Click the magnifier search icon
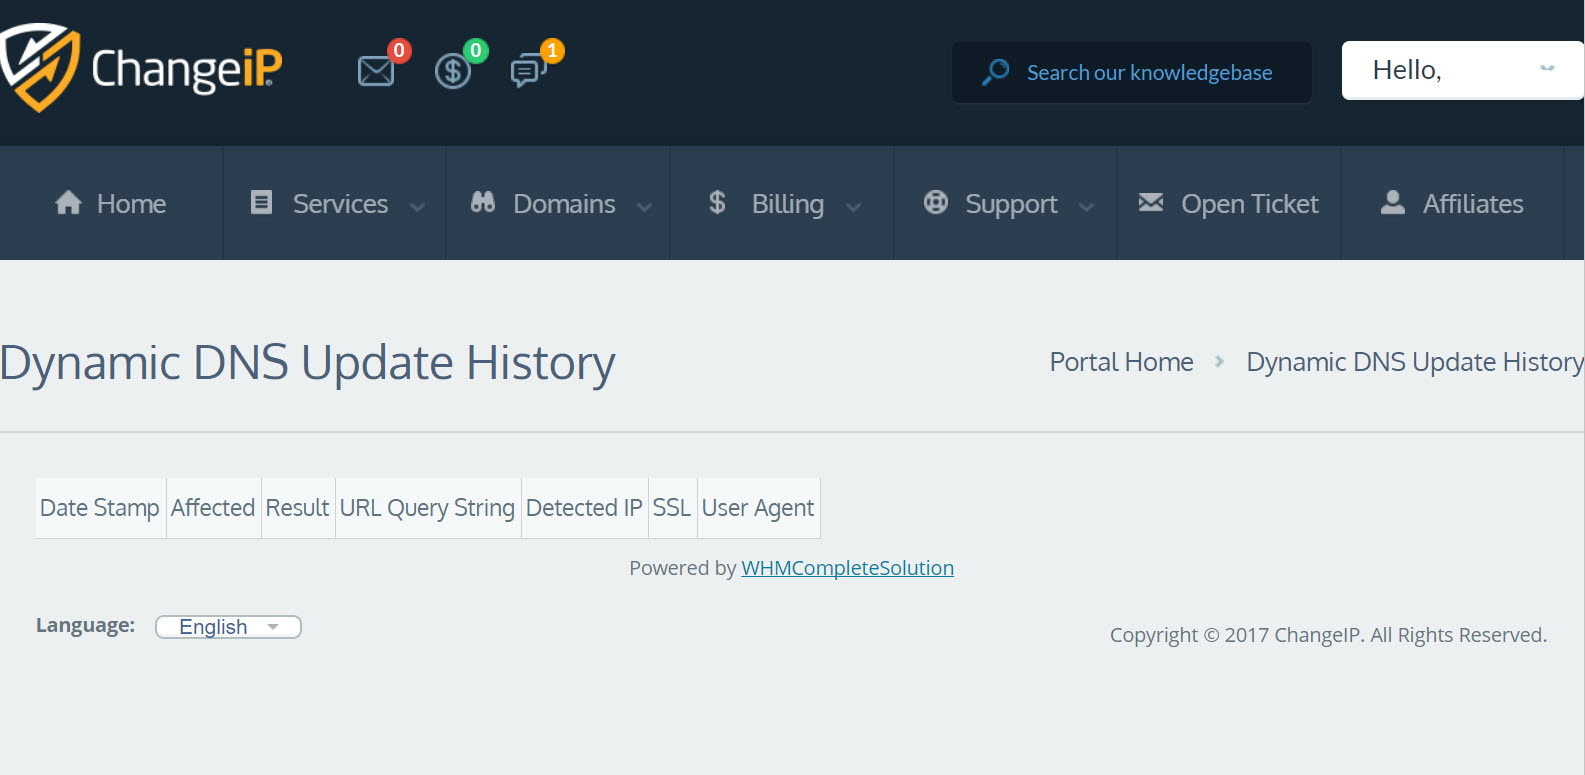1585x775 pixels. click(x=995, y=72)
